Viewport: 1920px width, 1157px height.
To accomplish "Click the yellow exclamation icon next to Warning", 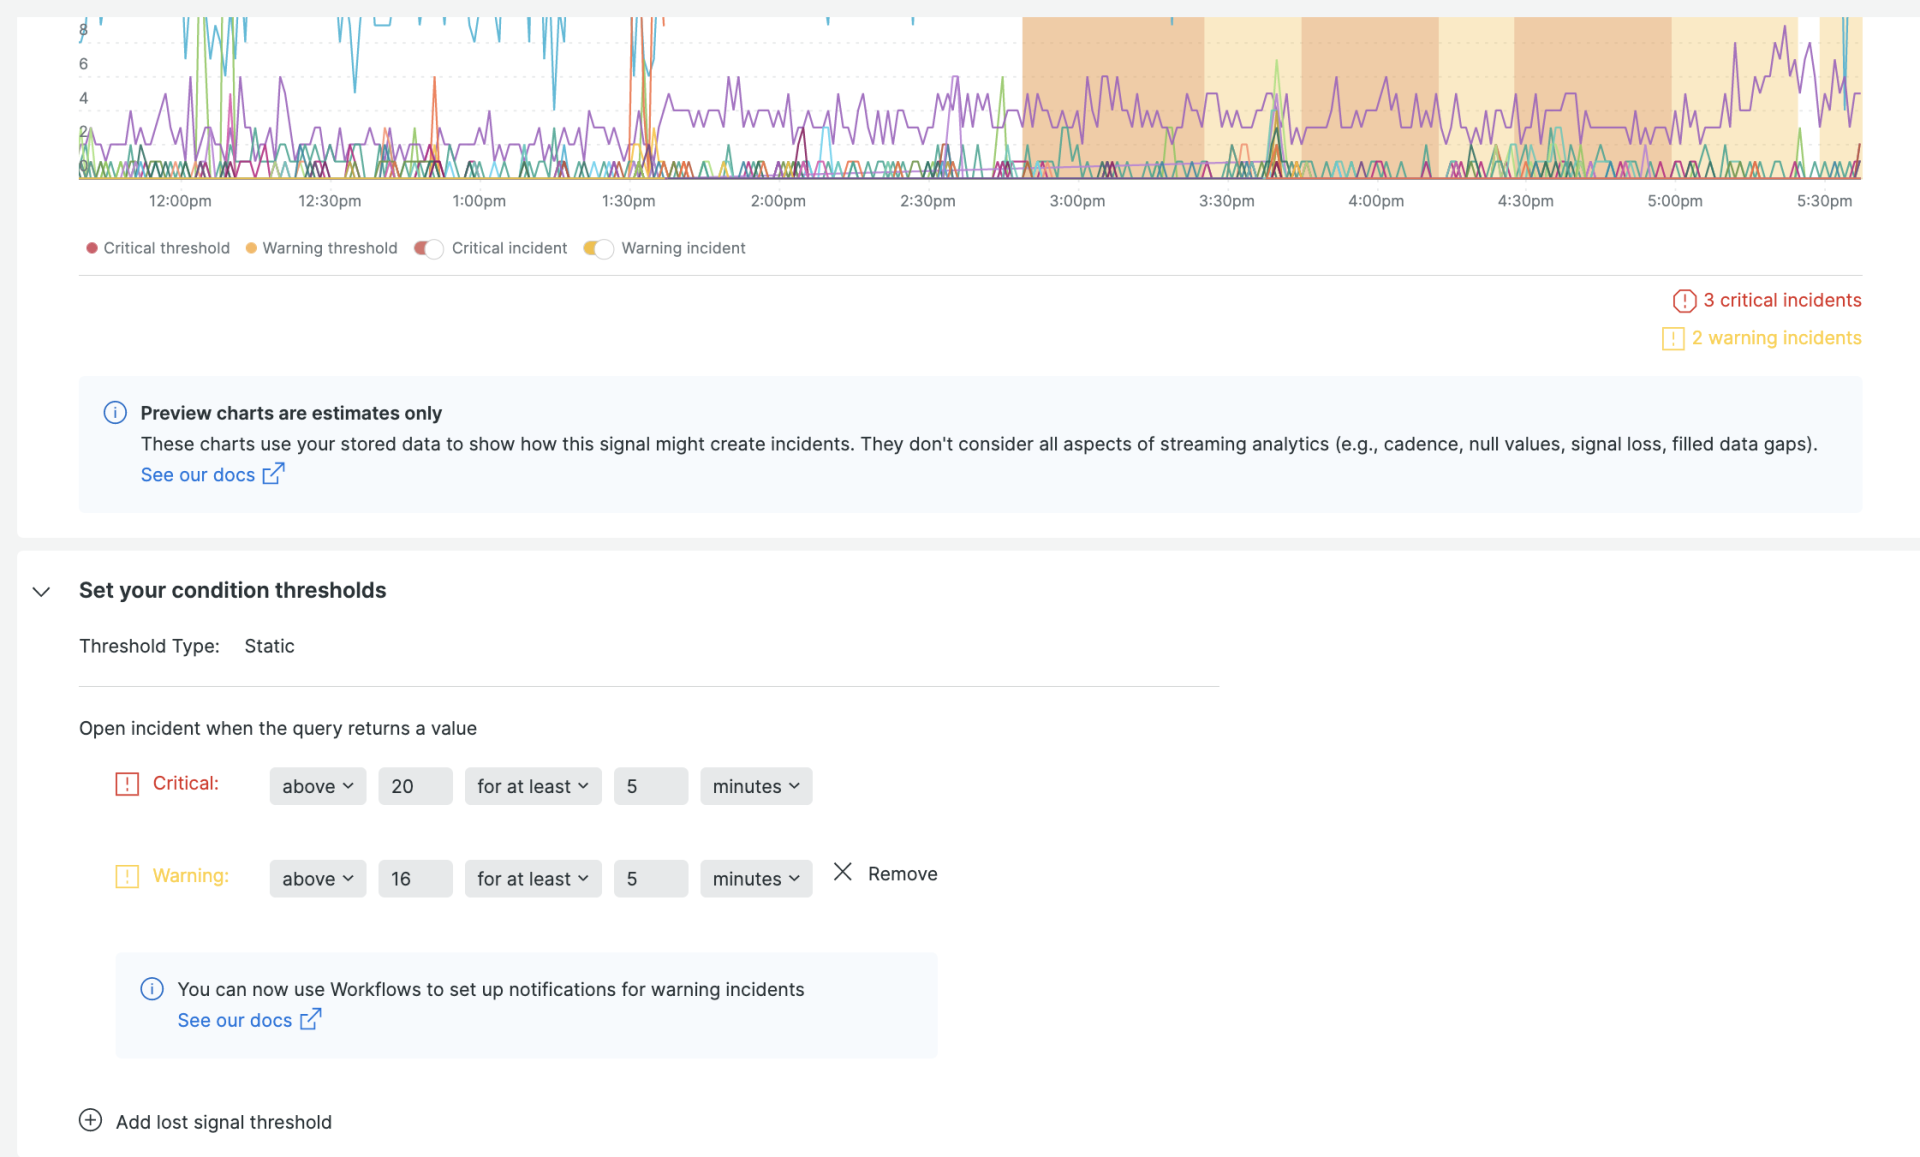I will tap(126, 876).
